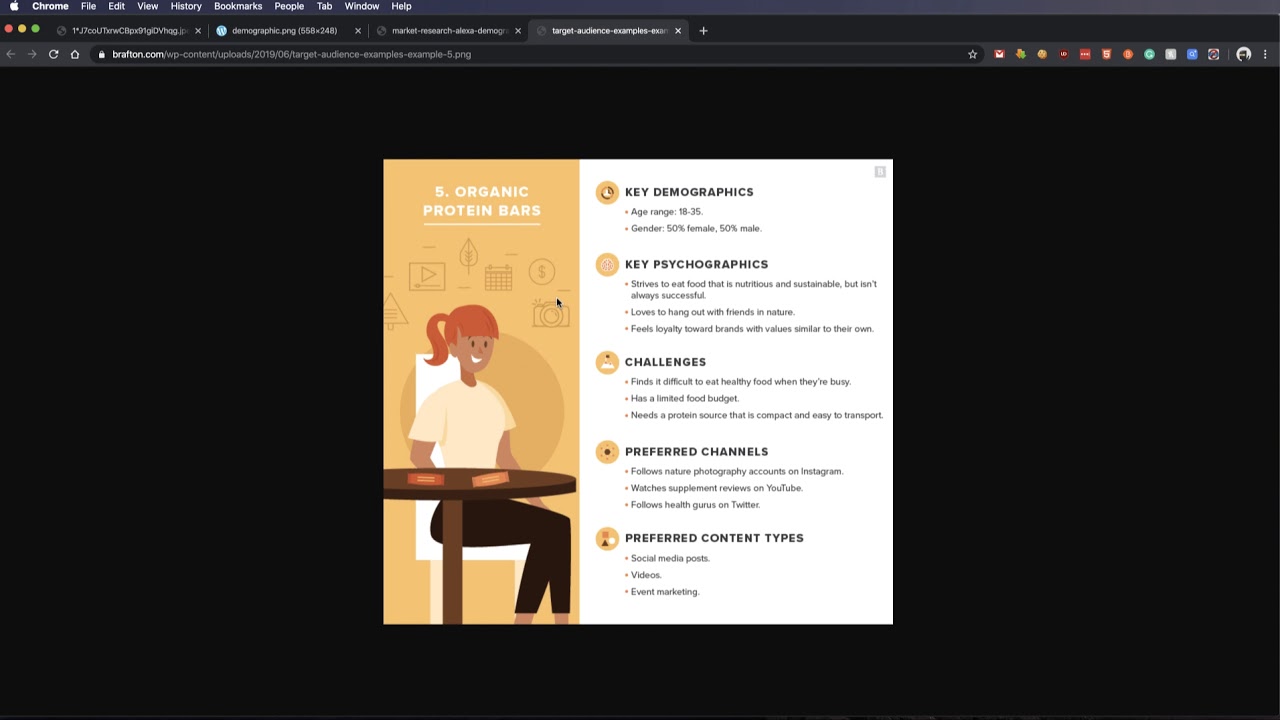Open the gray square extension icon
1280x720 pixels.
1171,54
